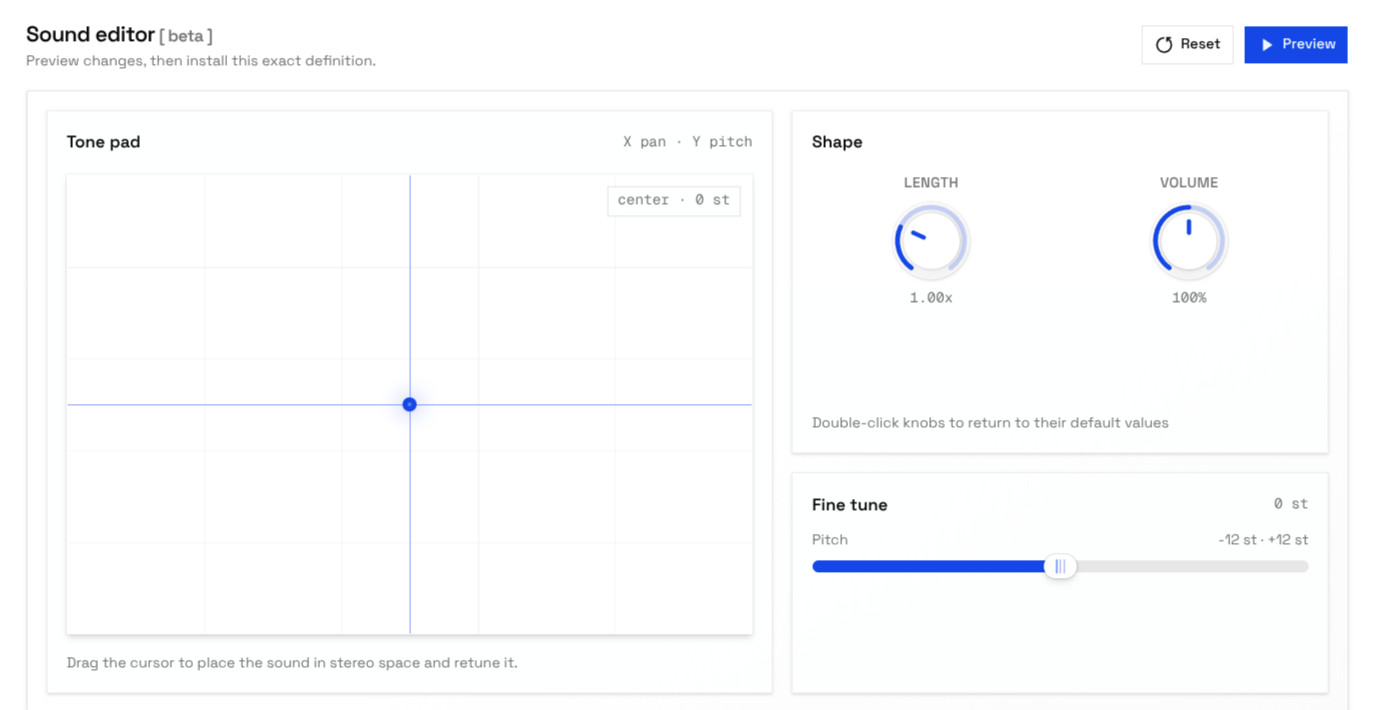Click the 'LENGTH' knob label
This screenshot has width=1374, height=710.
931,183
